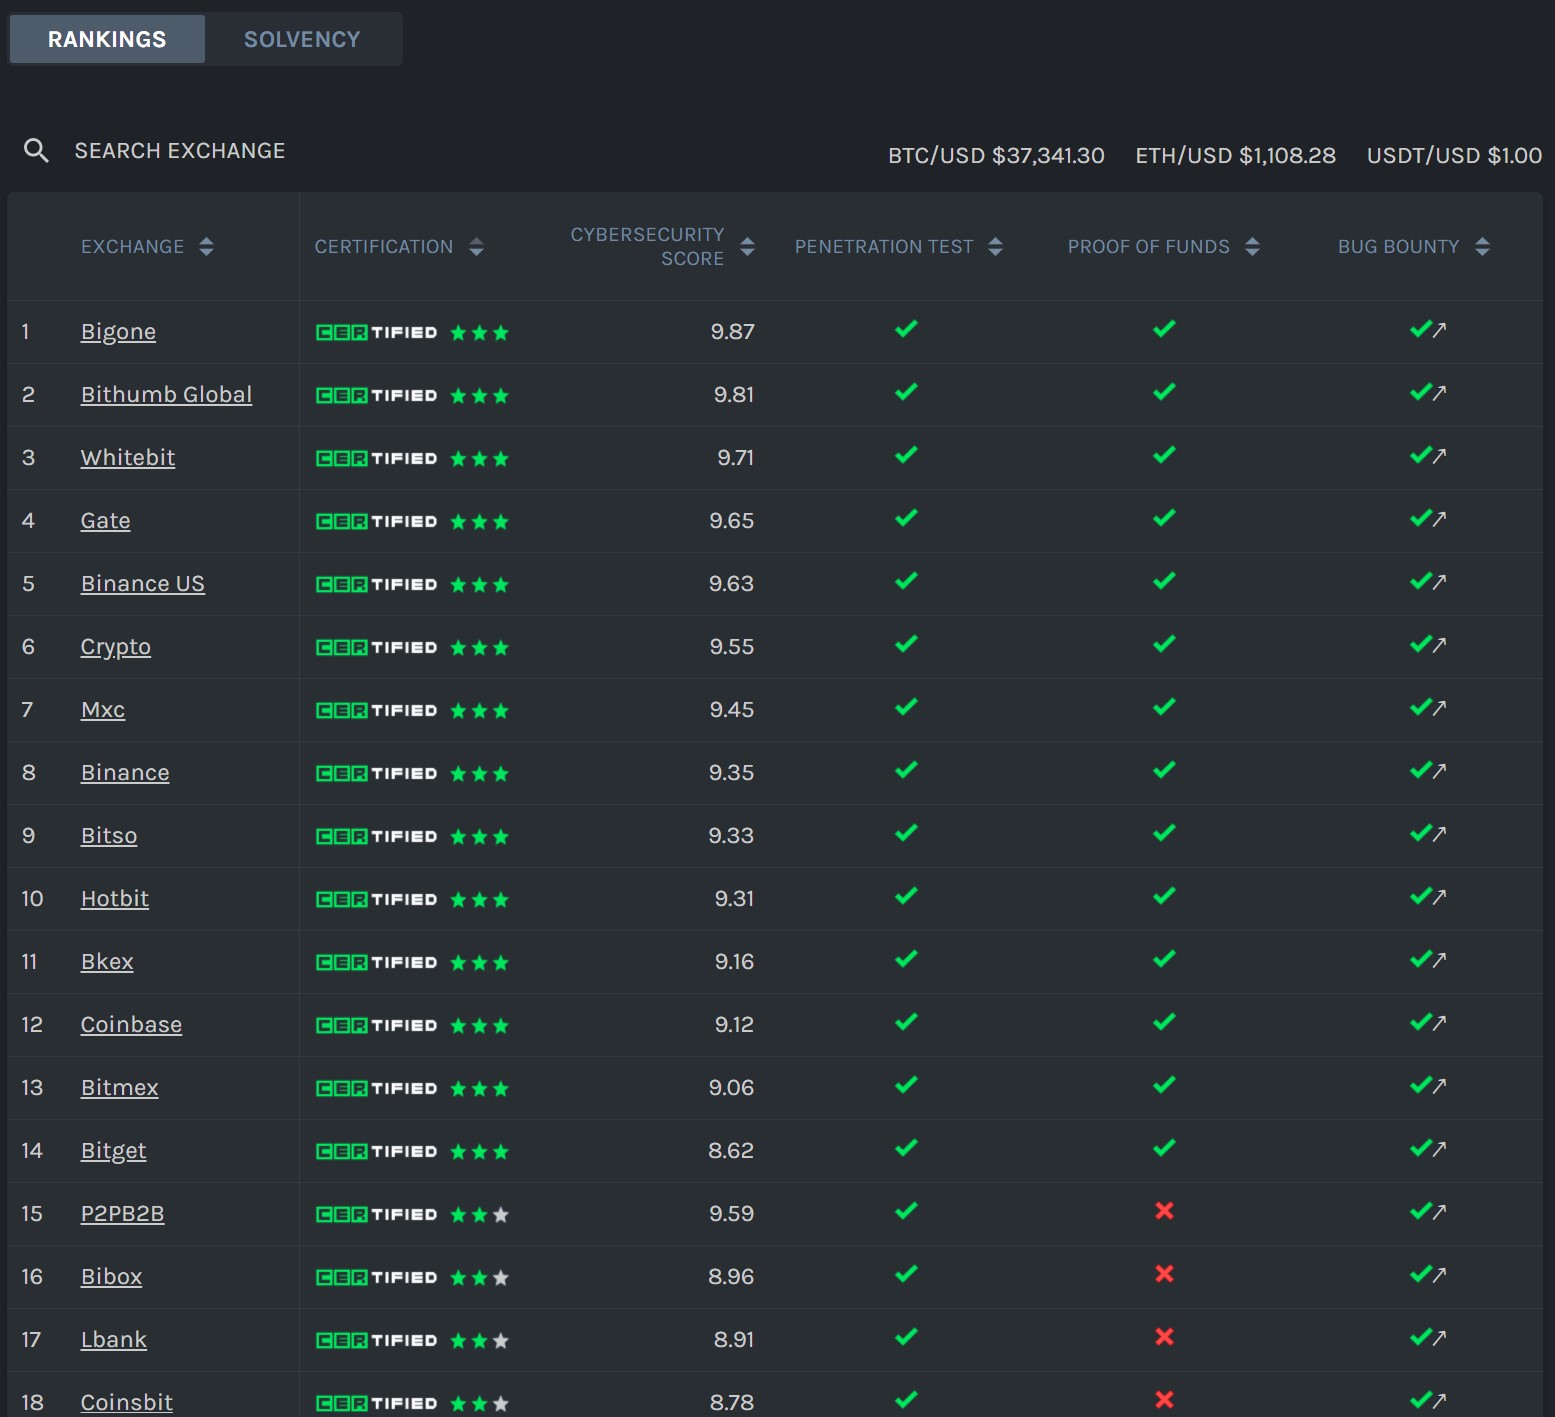This screenshot has height=1417, width=1555.
Task: Open Crypto bug bounty link icon
Action: tap(1440, 645)
